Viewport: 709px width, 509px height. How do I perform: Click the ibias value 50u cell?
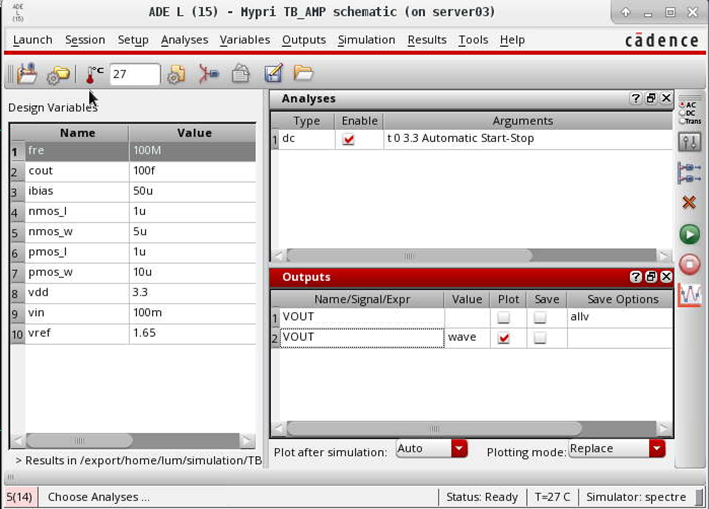192,191
